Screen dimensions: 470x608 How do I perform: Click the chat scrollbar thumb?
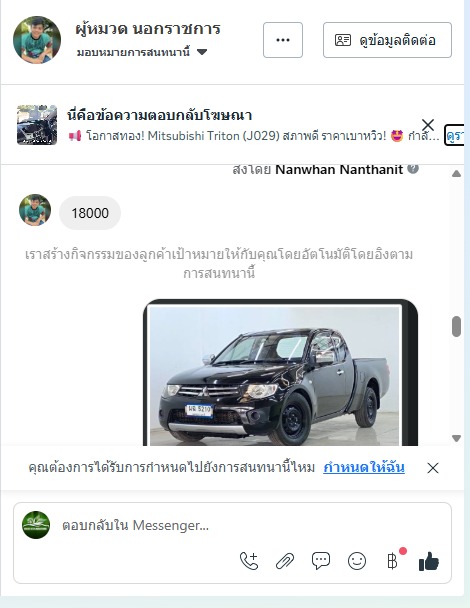tap(456, 326)
